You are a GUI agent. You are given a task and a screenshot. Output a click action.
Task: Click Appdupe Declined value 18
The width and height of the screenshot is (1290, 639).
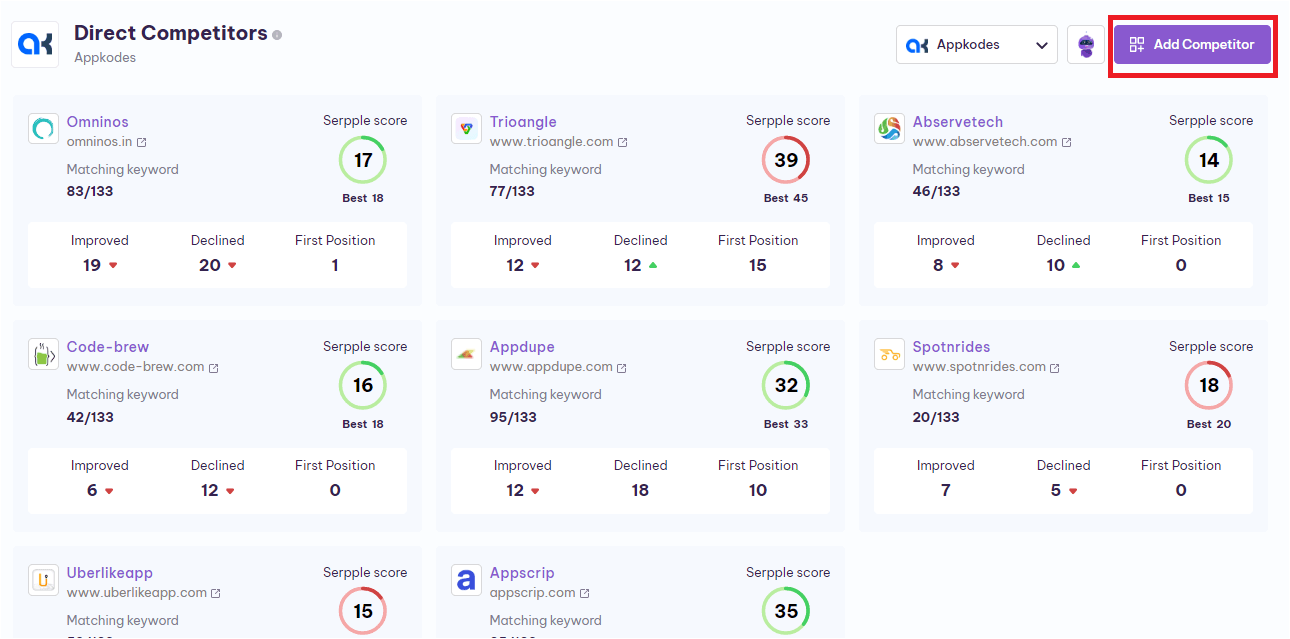click(640, 490)
